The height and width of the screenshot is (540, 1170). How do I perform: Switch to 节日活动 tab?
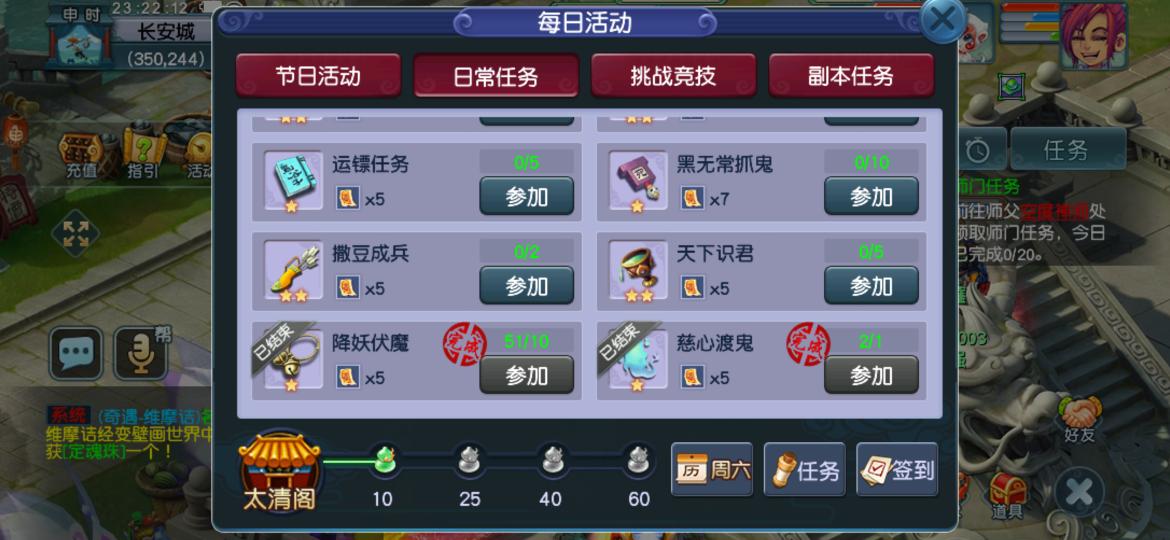pos(319,75)
